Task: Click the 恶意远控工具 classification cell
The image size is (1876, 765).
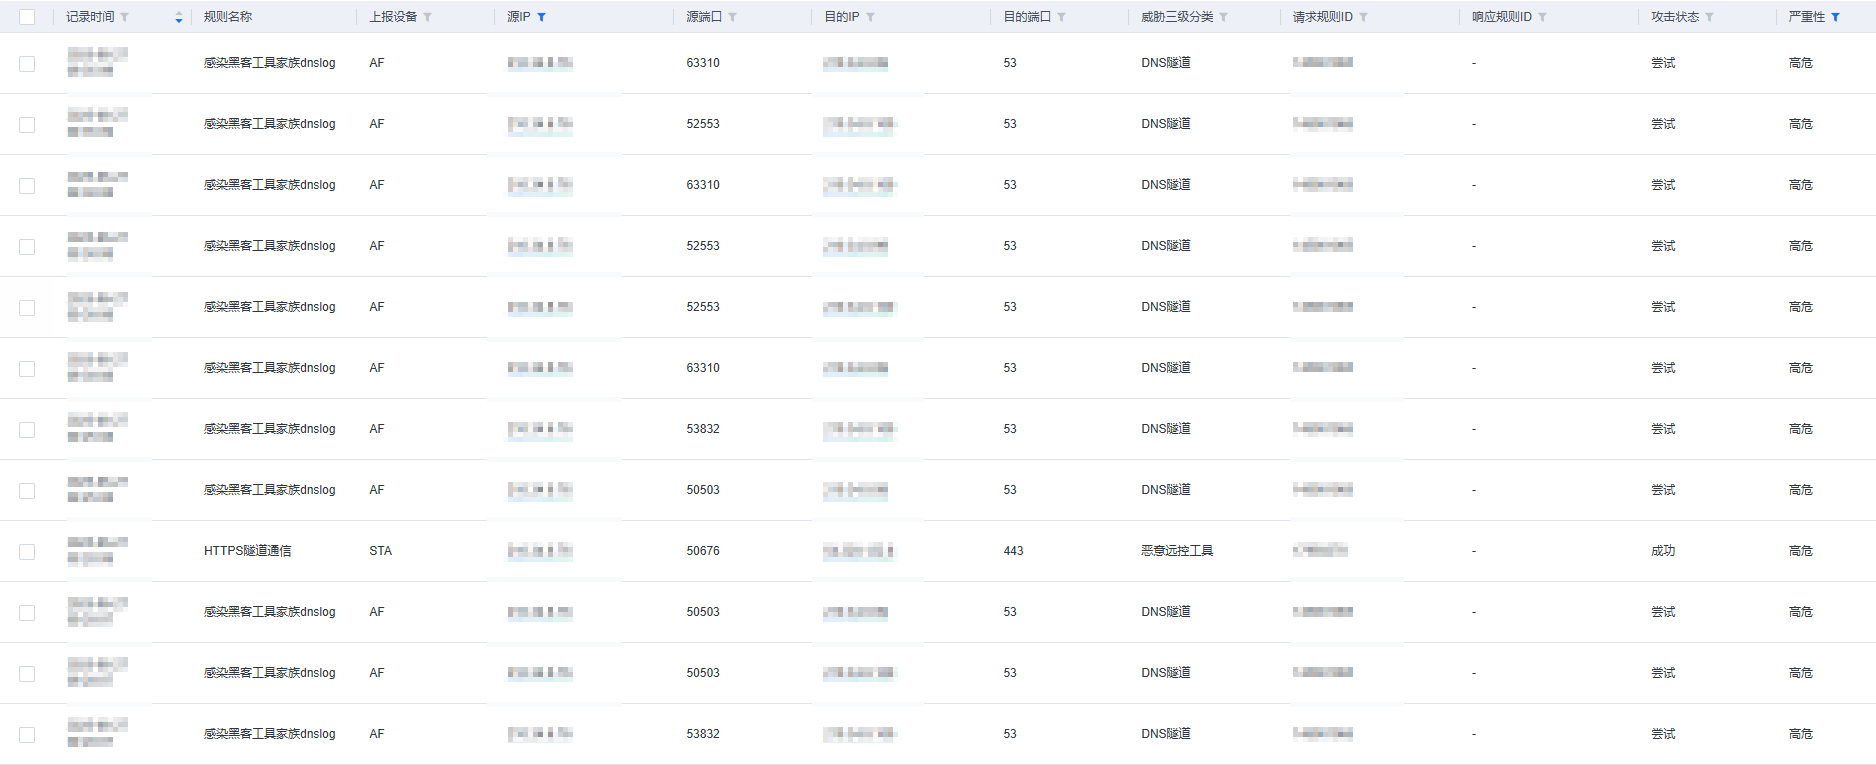Action: click(1177, 551)
